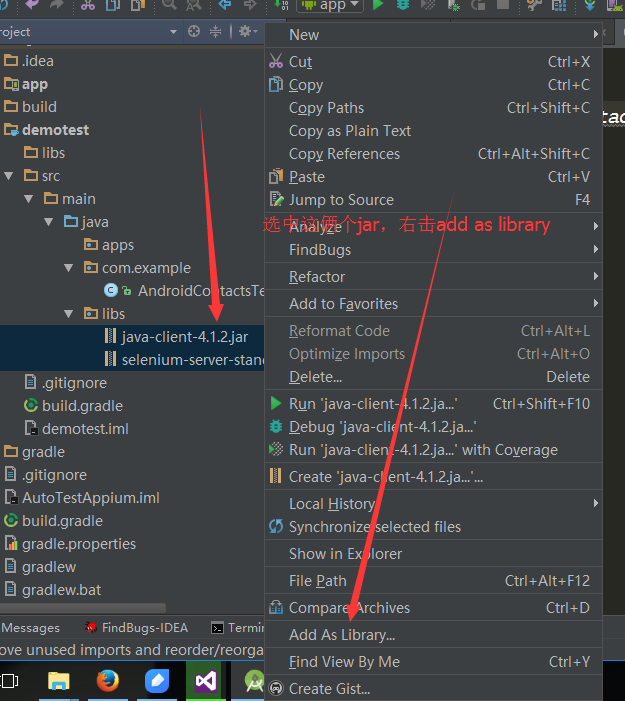Collapse the main folder arrow

tap(29, 199)
